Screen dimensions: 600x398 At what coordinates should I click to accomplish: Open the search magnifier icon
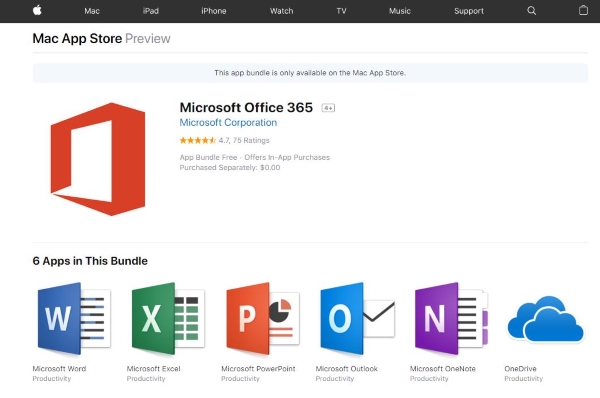(x=532, y=11)
